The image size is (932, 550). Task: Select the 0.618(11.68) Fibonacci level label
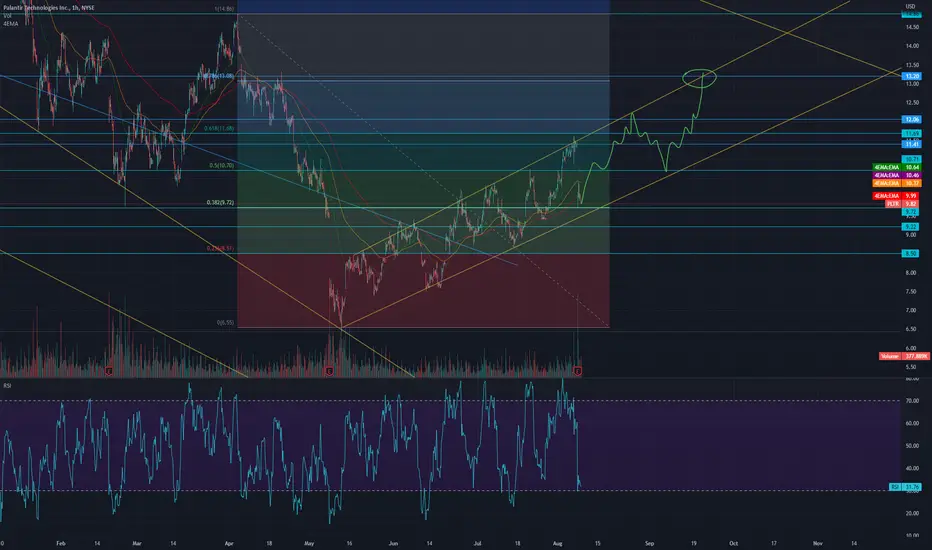(x=219, y=128)
